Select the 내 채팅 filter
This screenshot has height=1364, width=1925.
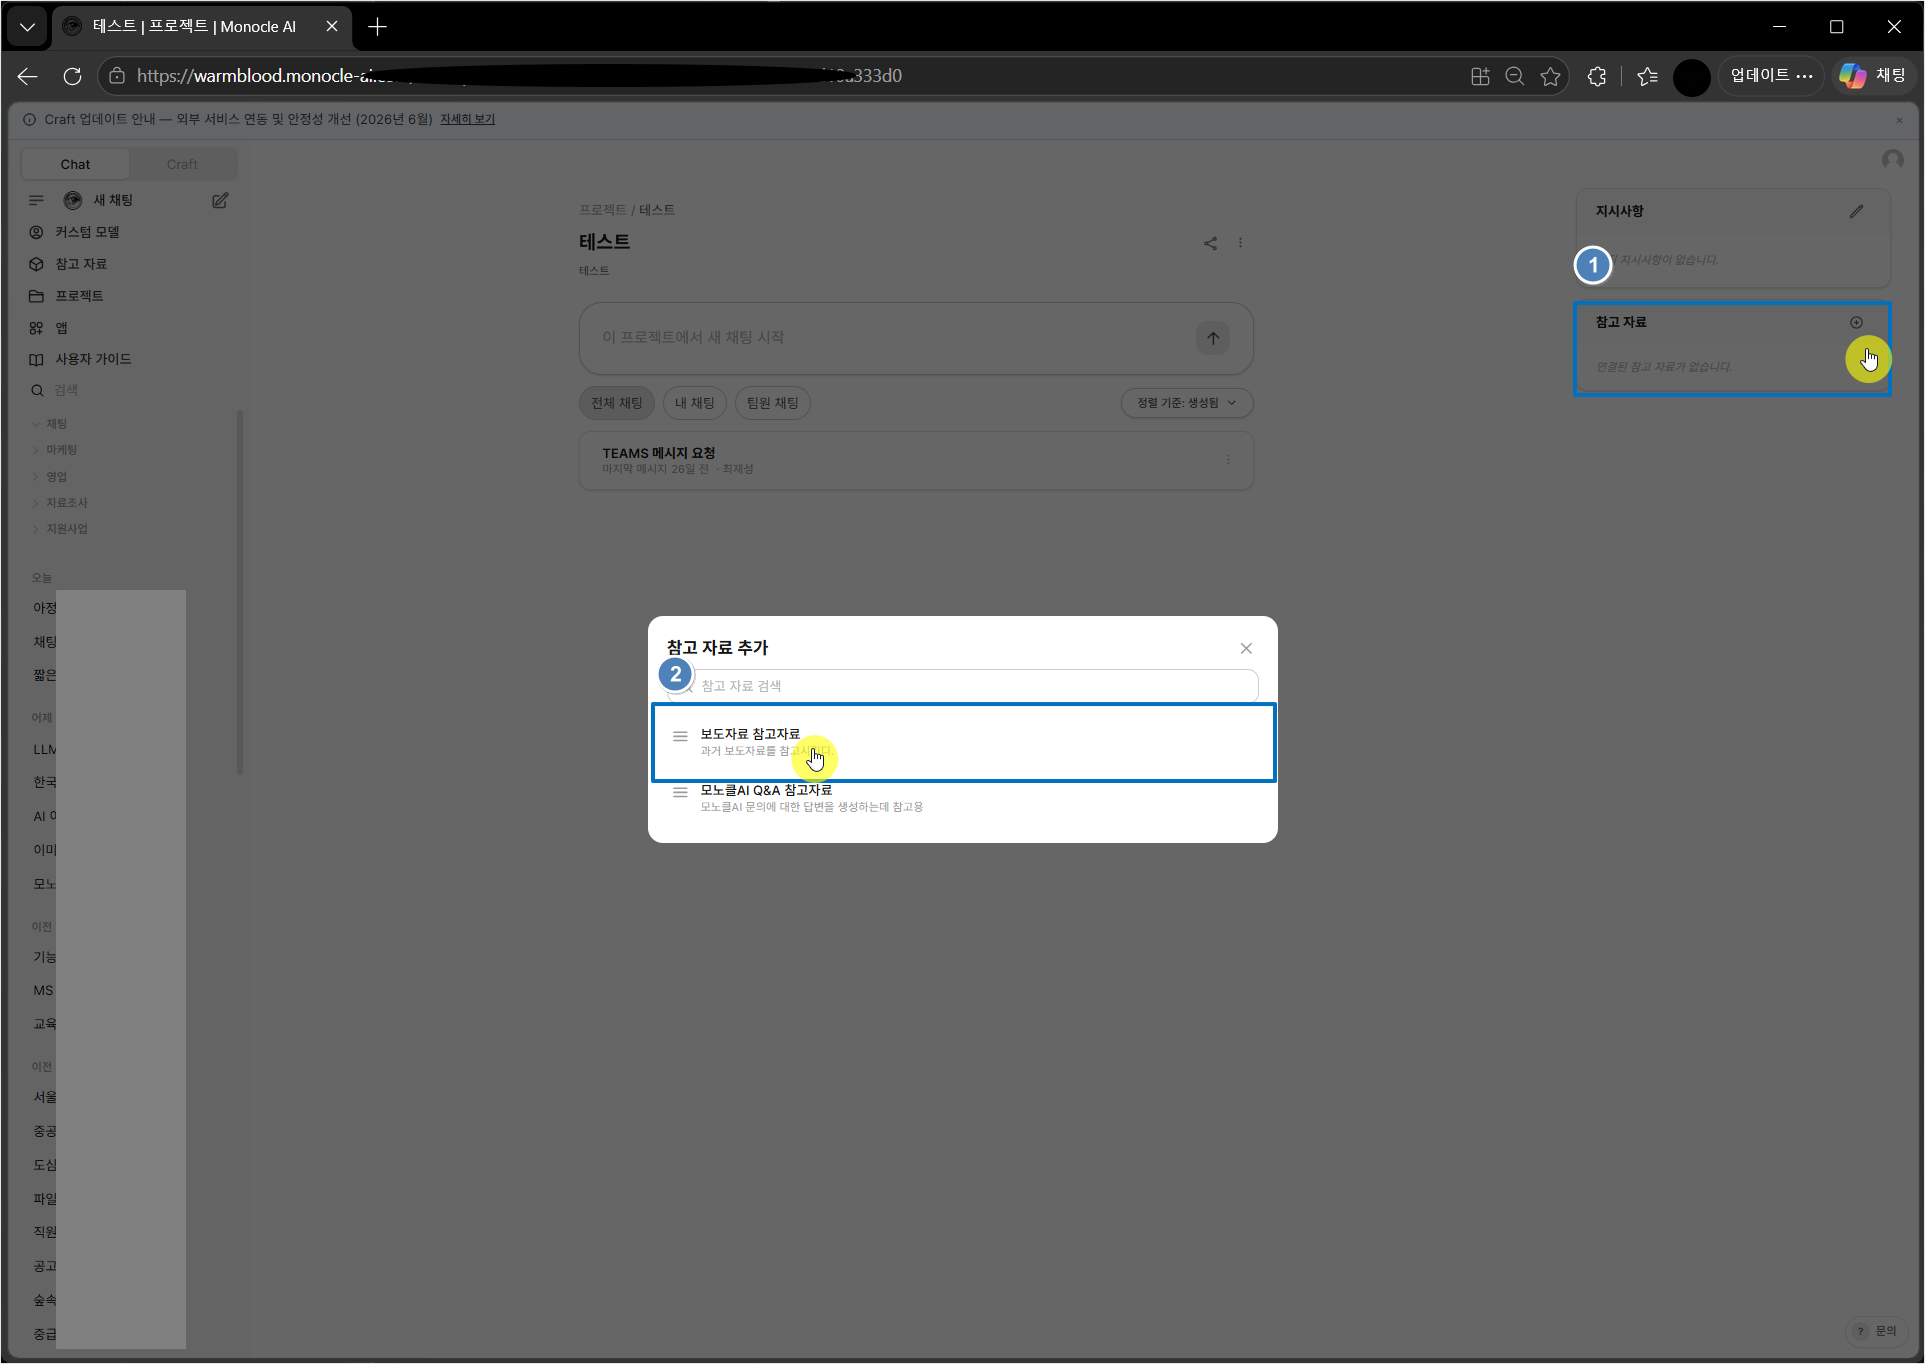(695, 403)
